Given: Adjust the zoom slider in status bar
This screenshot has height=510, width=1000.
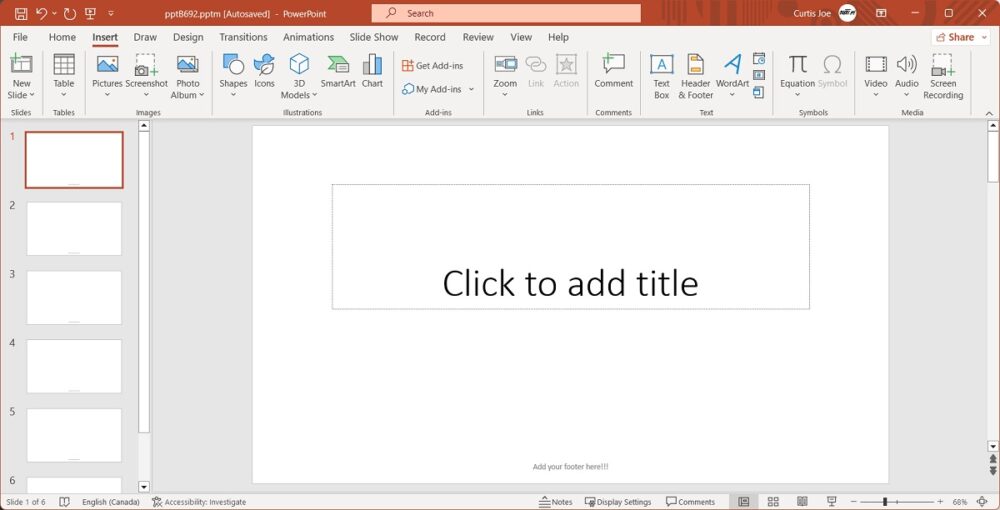Looking at the screenshot, I should 885,502.
